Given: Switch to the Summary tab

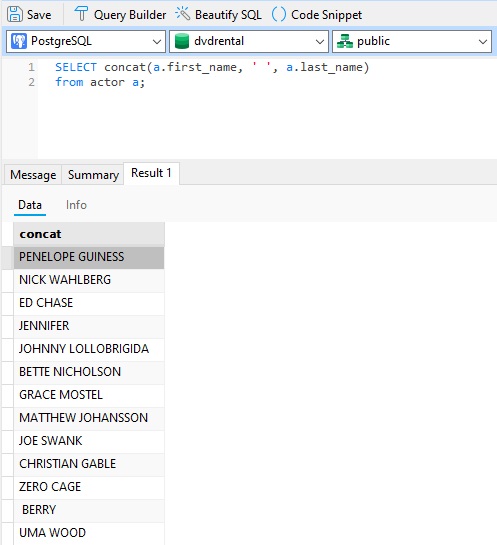Looking at the screenshot, I should 93,174.
